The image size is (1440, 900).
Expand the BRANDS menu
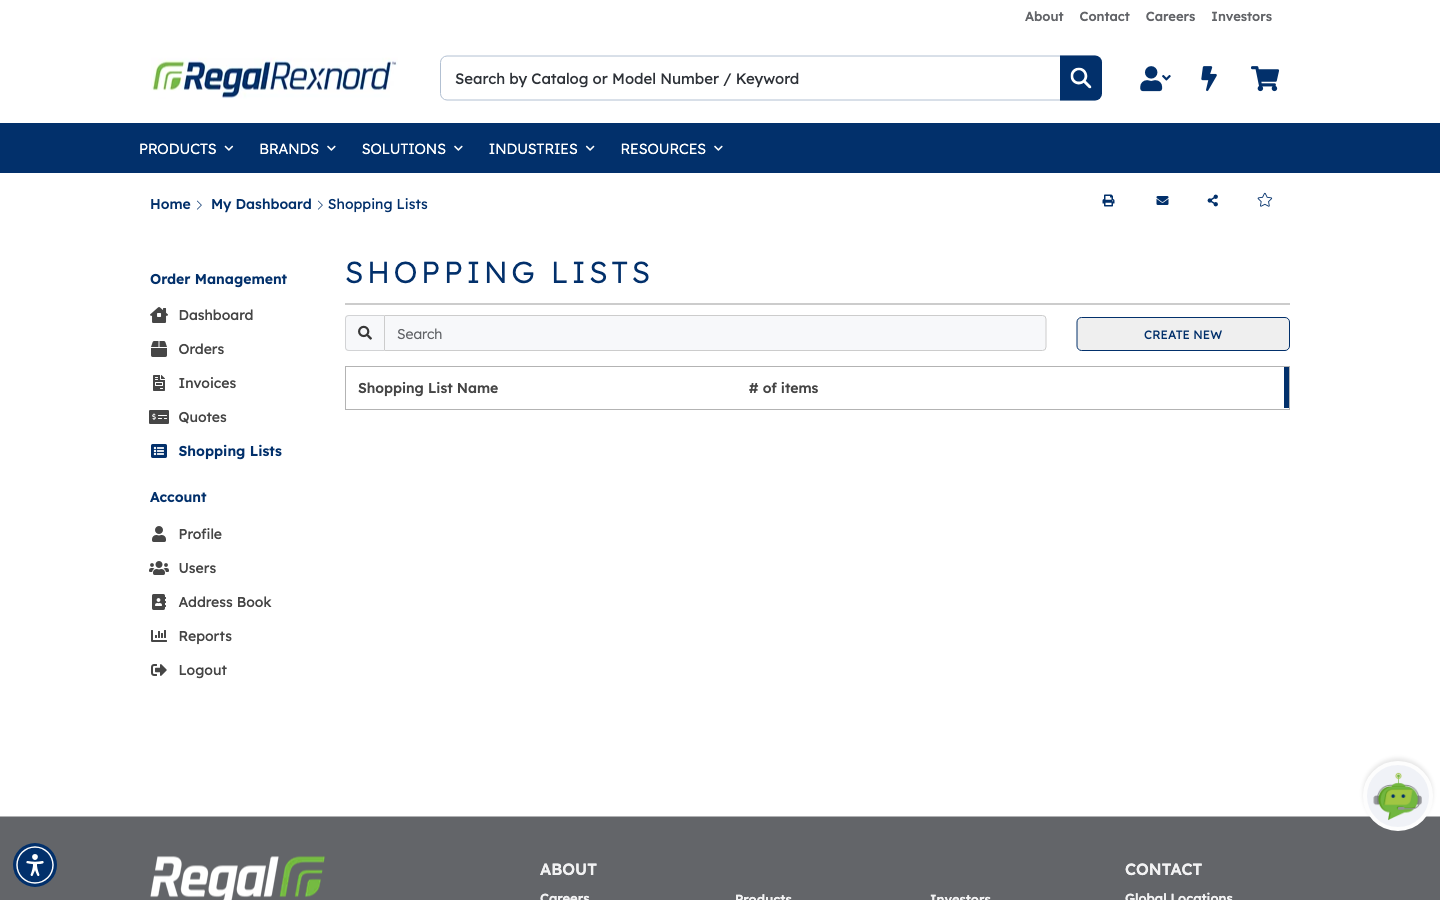297,148
